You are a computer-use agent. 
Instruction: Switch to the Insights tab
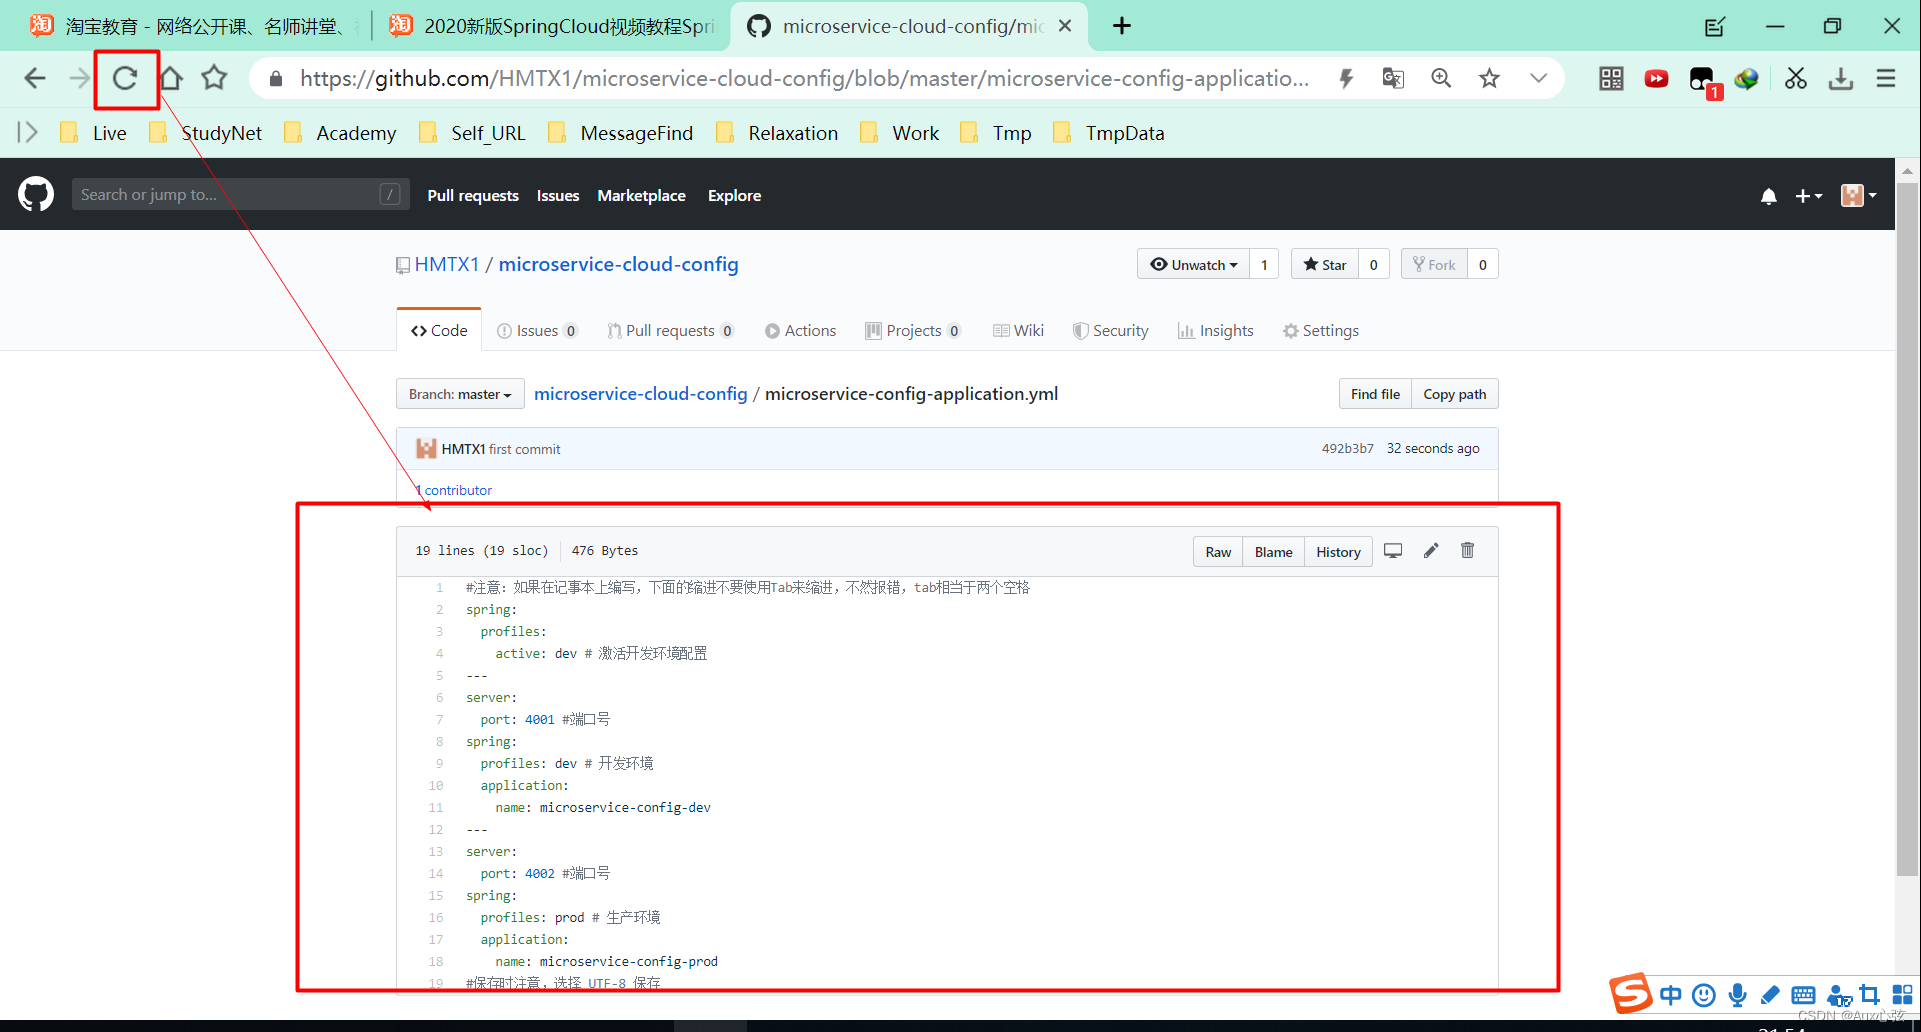[x=1215, y=330]
